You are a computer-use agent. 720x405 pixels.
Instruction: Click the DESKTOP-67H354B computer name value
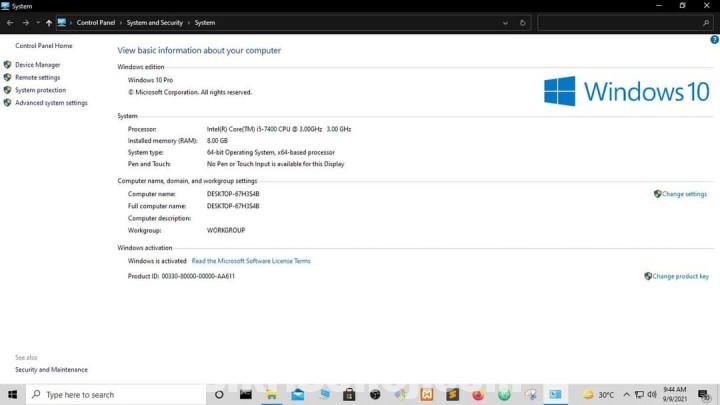point(233,194)
